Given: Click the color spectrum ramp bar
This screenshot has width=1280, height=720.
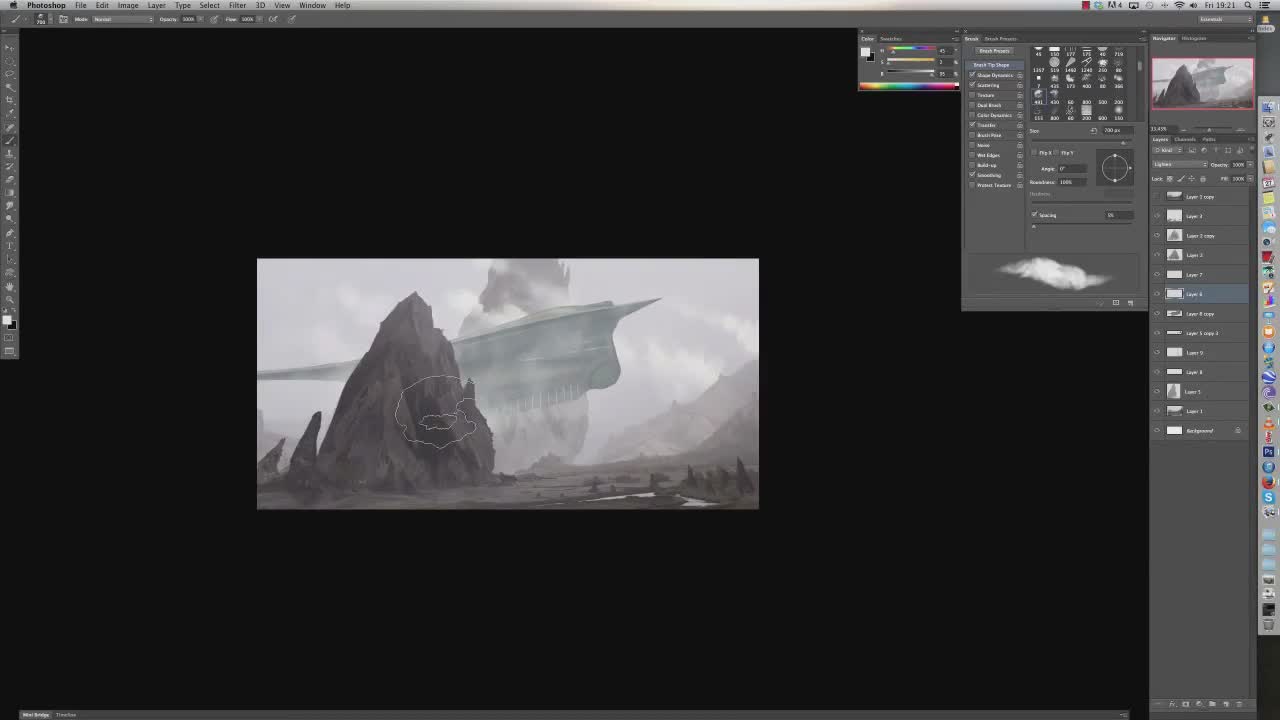Looking at the screenshot, I should tap(908, 86).
